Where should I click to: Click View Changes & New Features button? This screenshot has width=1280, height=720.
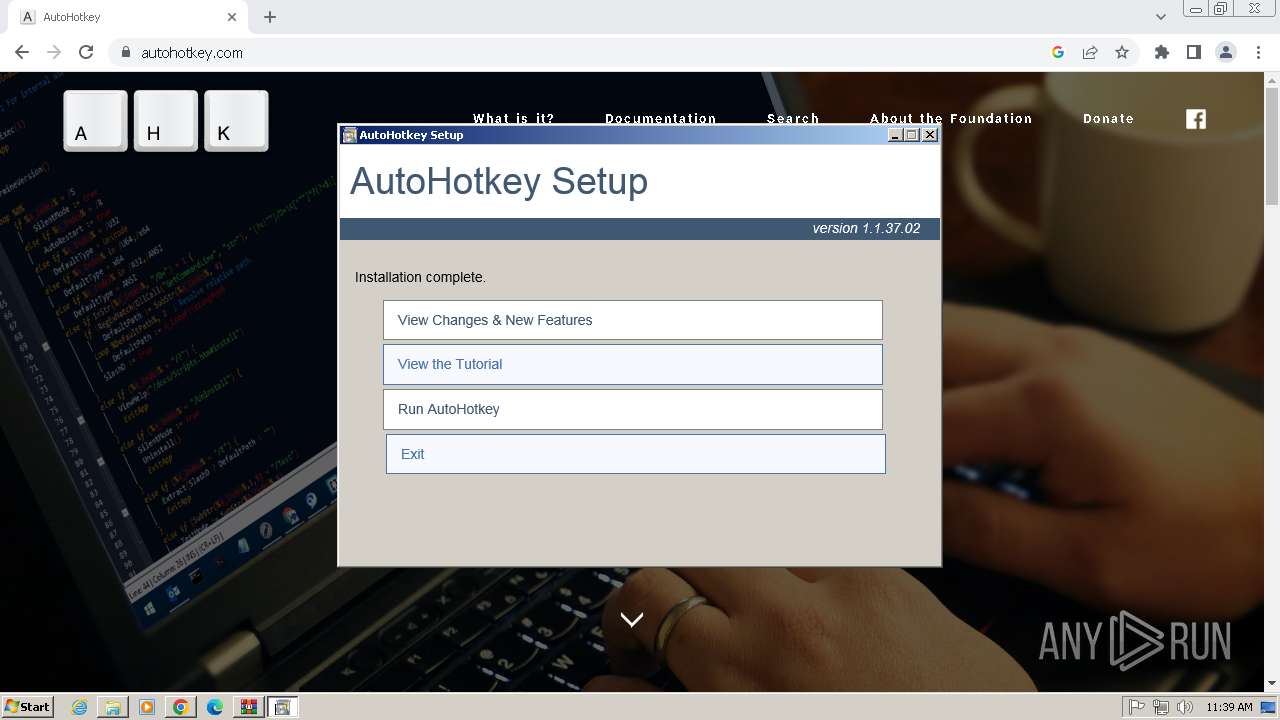point(632,320)
